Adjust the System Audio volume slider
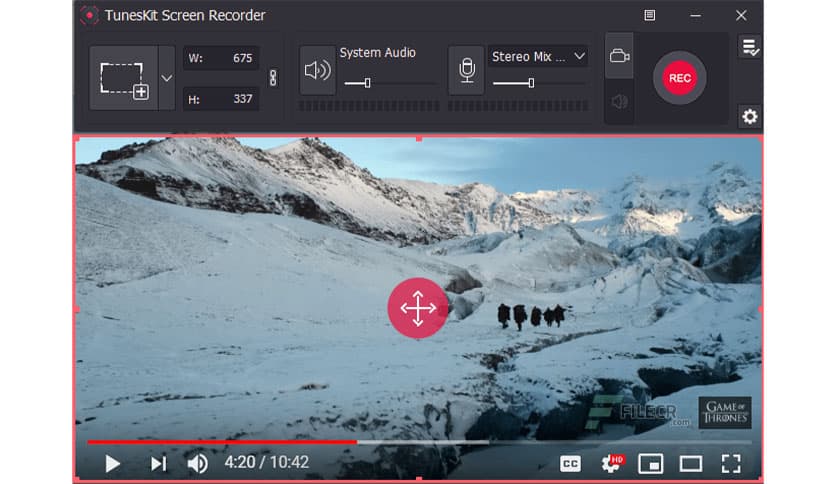The width and height of the screenshot is (836, 484). [x=389, y=83]
